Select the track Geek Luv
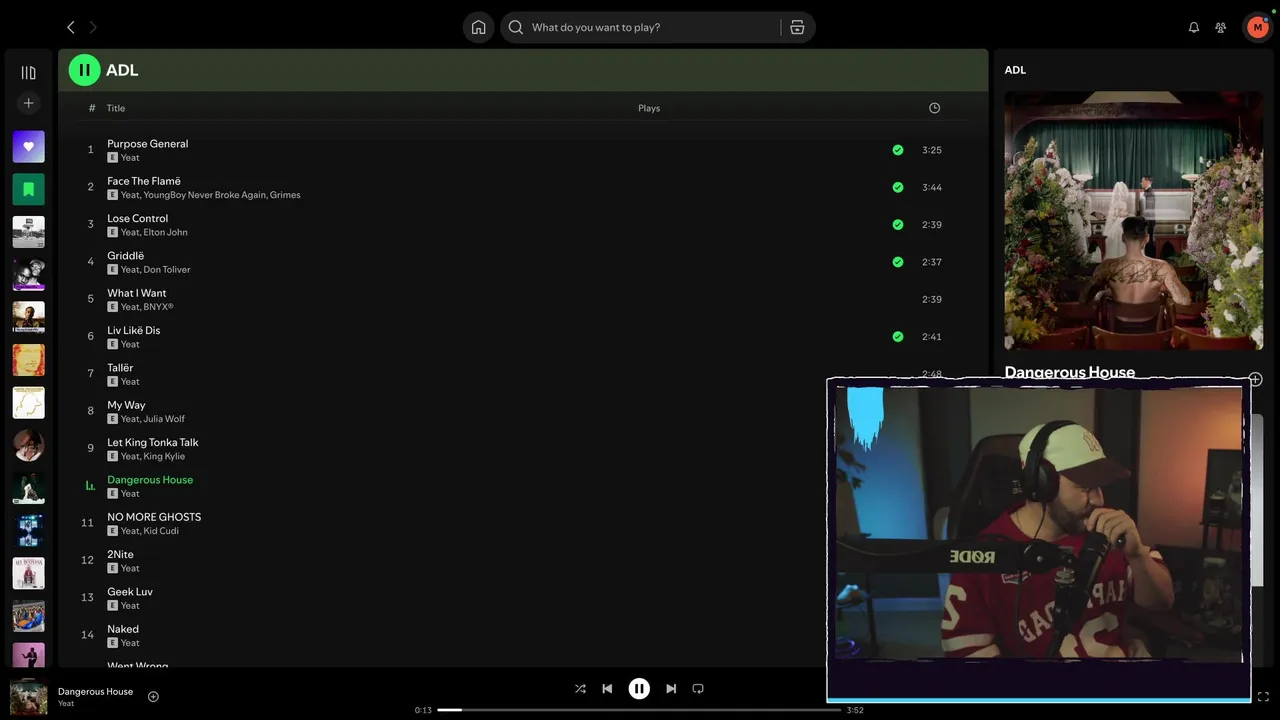The height and width of the screenshot is (720, 1280). [130, 592]
